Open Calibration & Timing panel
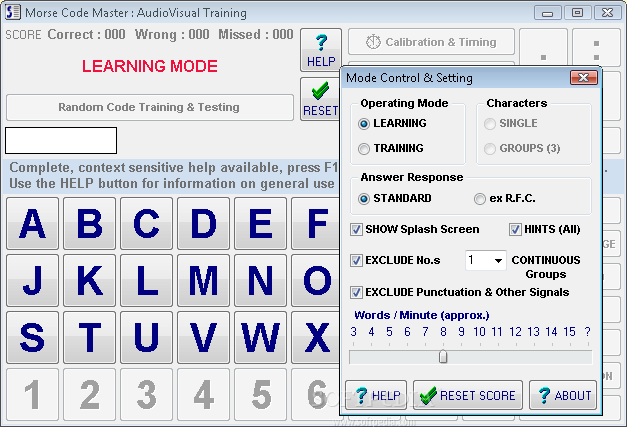 pyautogui.click(x=431, y=42)
